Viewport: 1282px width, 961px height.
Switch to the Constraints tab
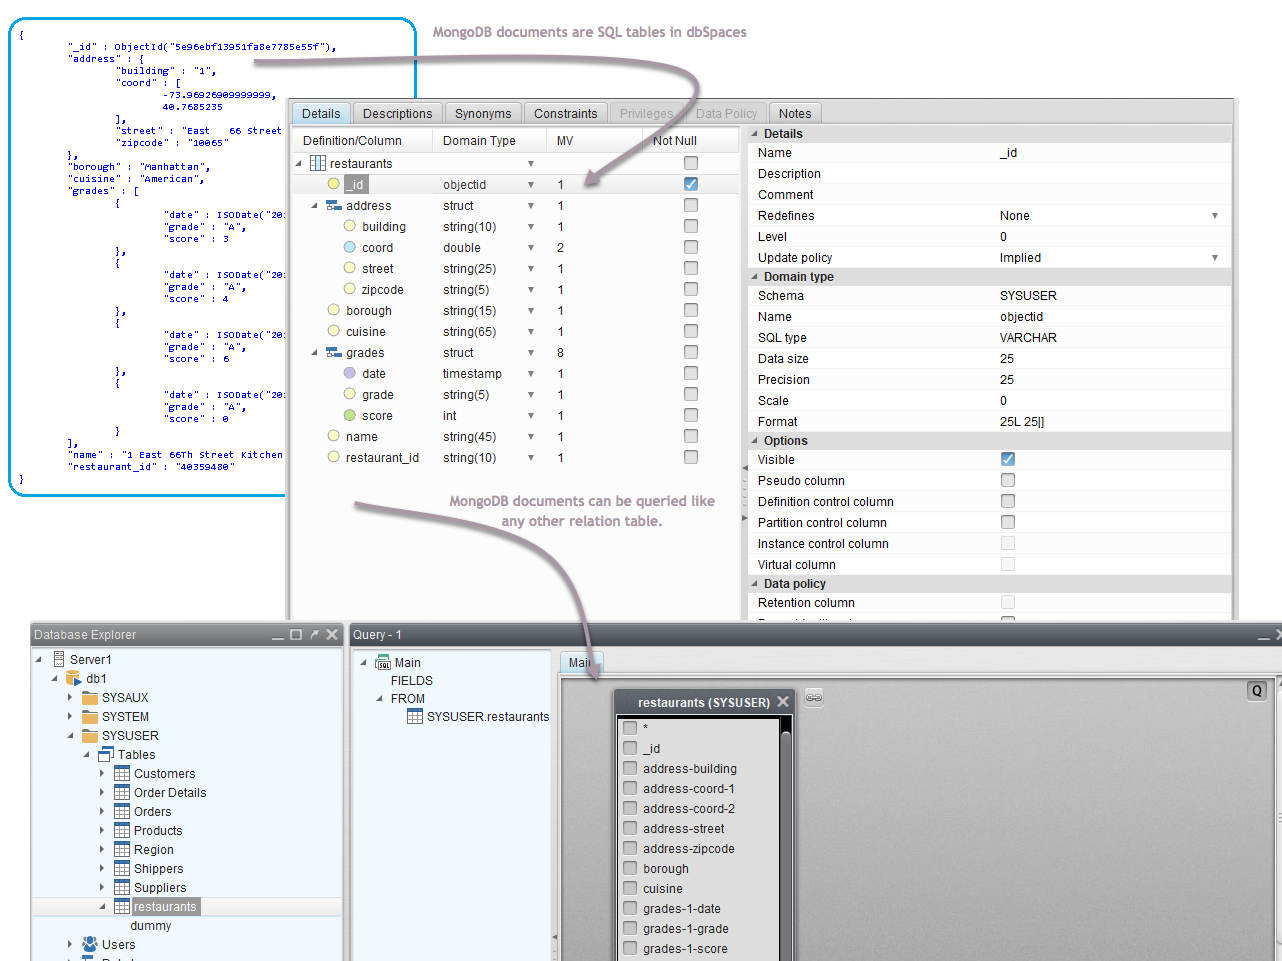565,114
